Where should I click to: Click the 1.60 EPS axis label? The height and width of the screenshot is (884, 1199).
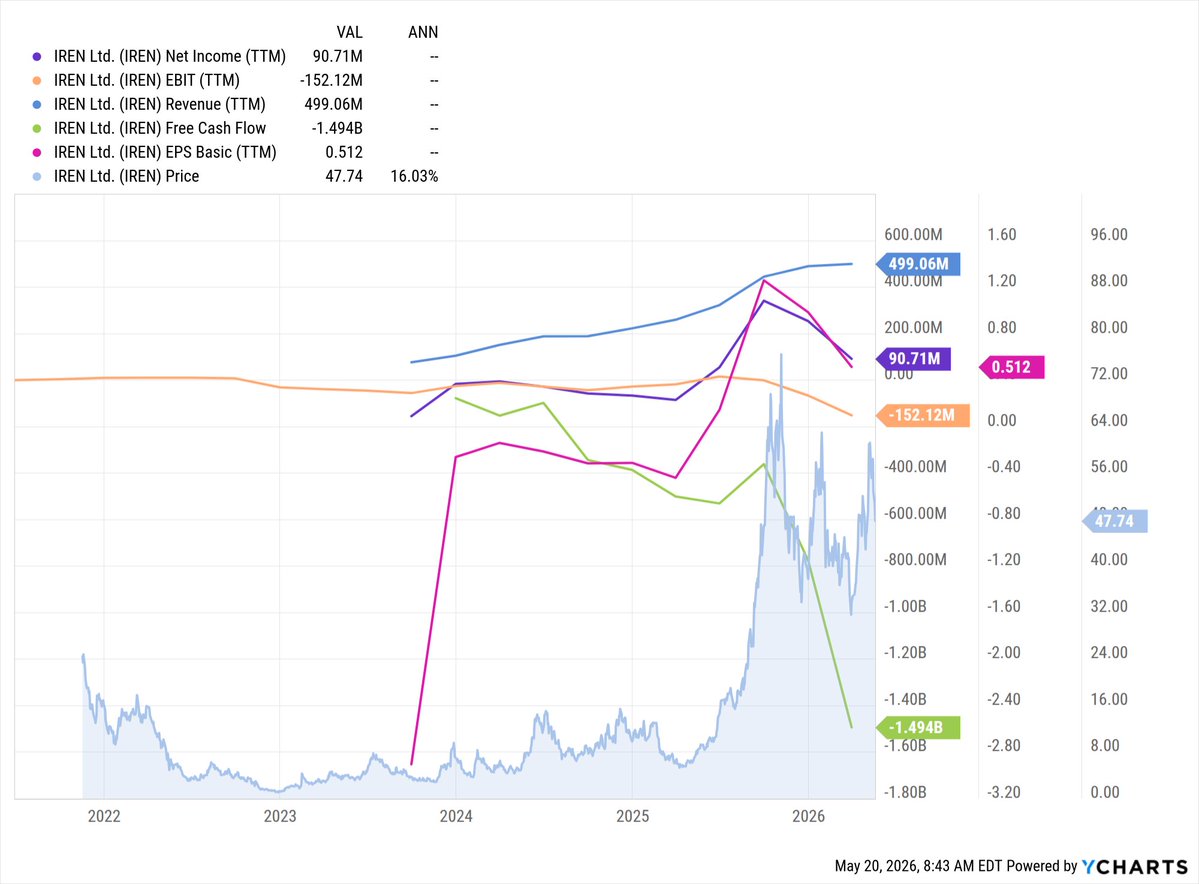(1002, 235)
